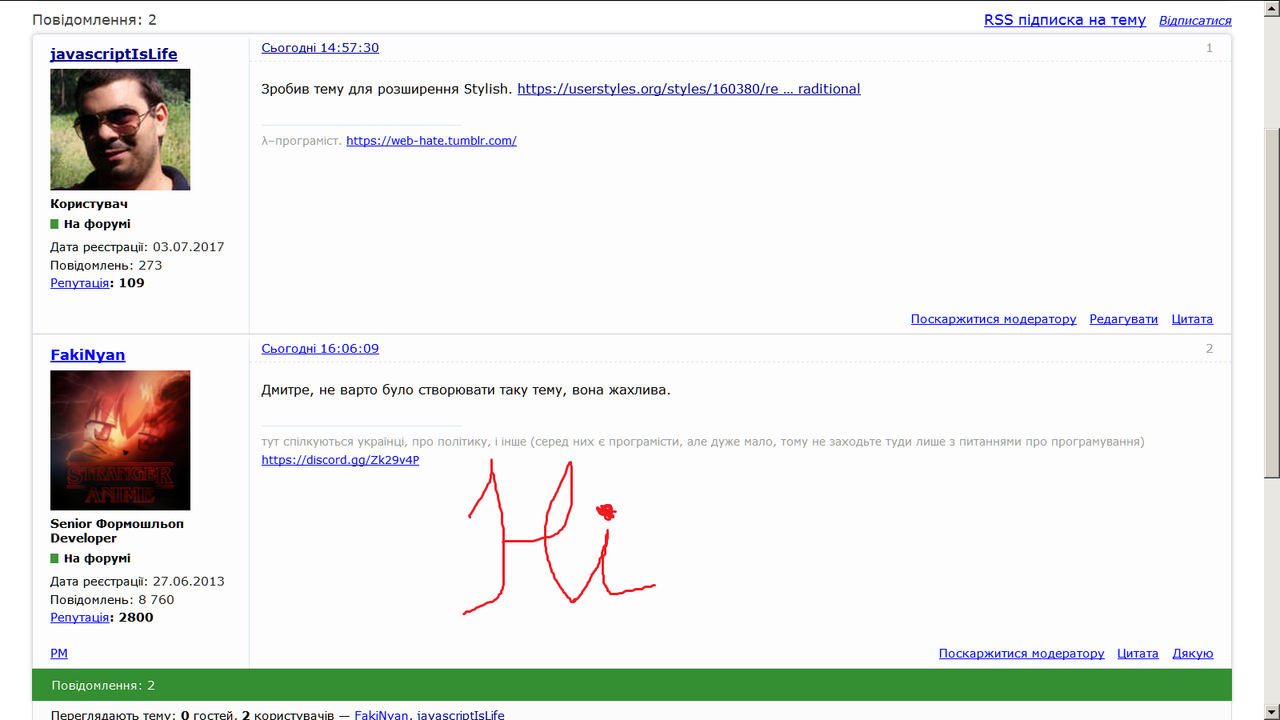The width and height of the screenshot is (1280, 720).
Task: Click 'Повідомлень: 273' text
Action: pos(106,265)
